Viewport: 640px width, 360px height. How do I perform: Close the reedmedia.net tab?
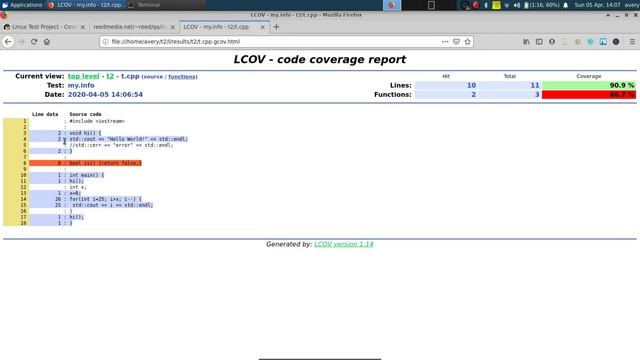pyautogui.click(x=173, y=27)
